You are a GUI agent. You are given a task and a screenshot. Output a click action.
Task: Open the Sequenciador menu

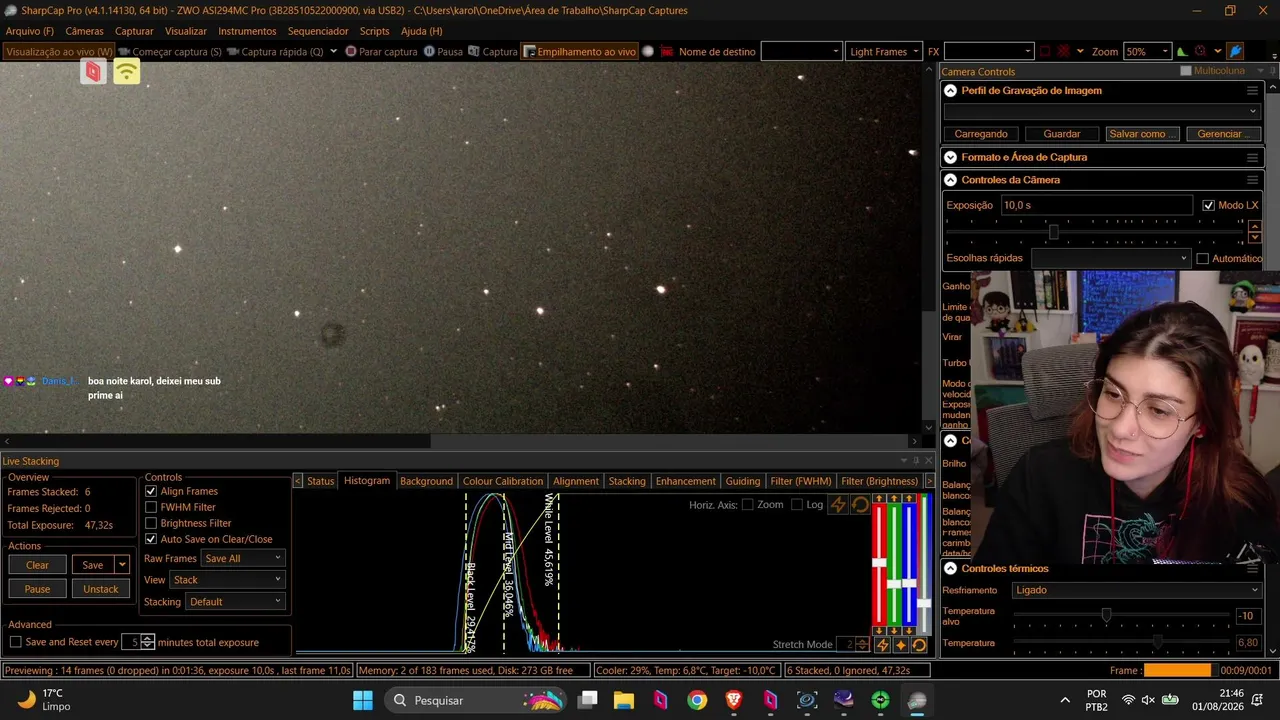click(x=318, y=31)
